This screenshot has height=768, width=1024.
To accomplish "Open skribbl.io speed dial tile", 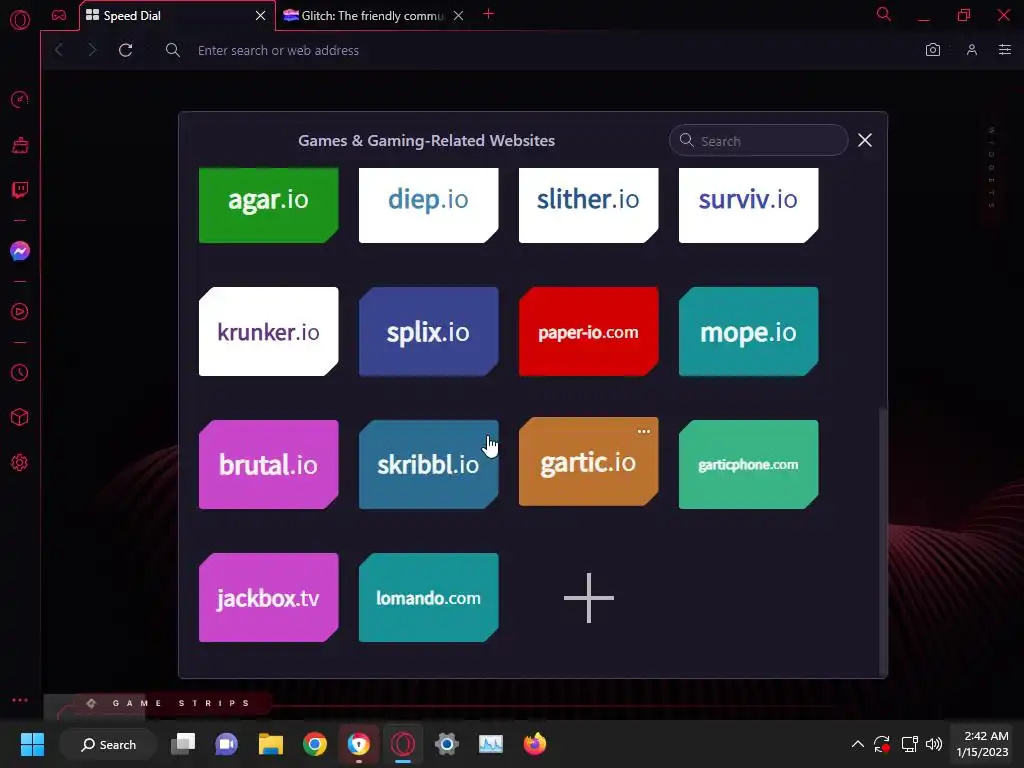I will pos(428,464).
